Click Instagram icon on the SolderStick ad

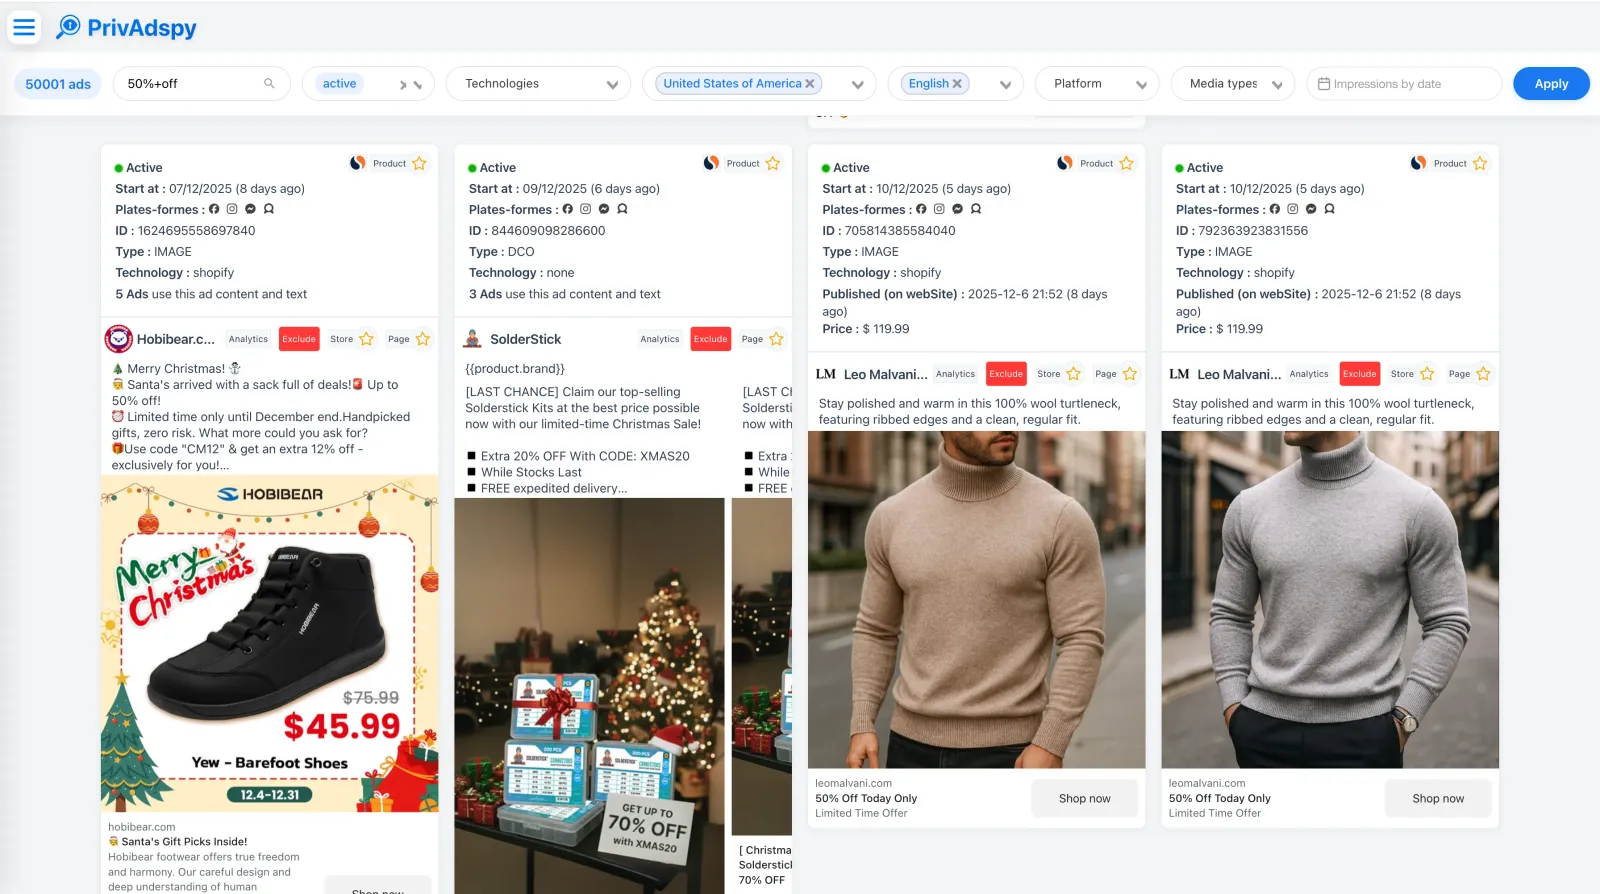(x=586, y=209)
